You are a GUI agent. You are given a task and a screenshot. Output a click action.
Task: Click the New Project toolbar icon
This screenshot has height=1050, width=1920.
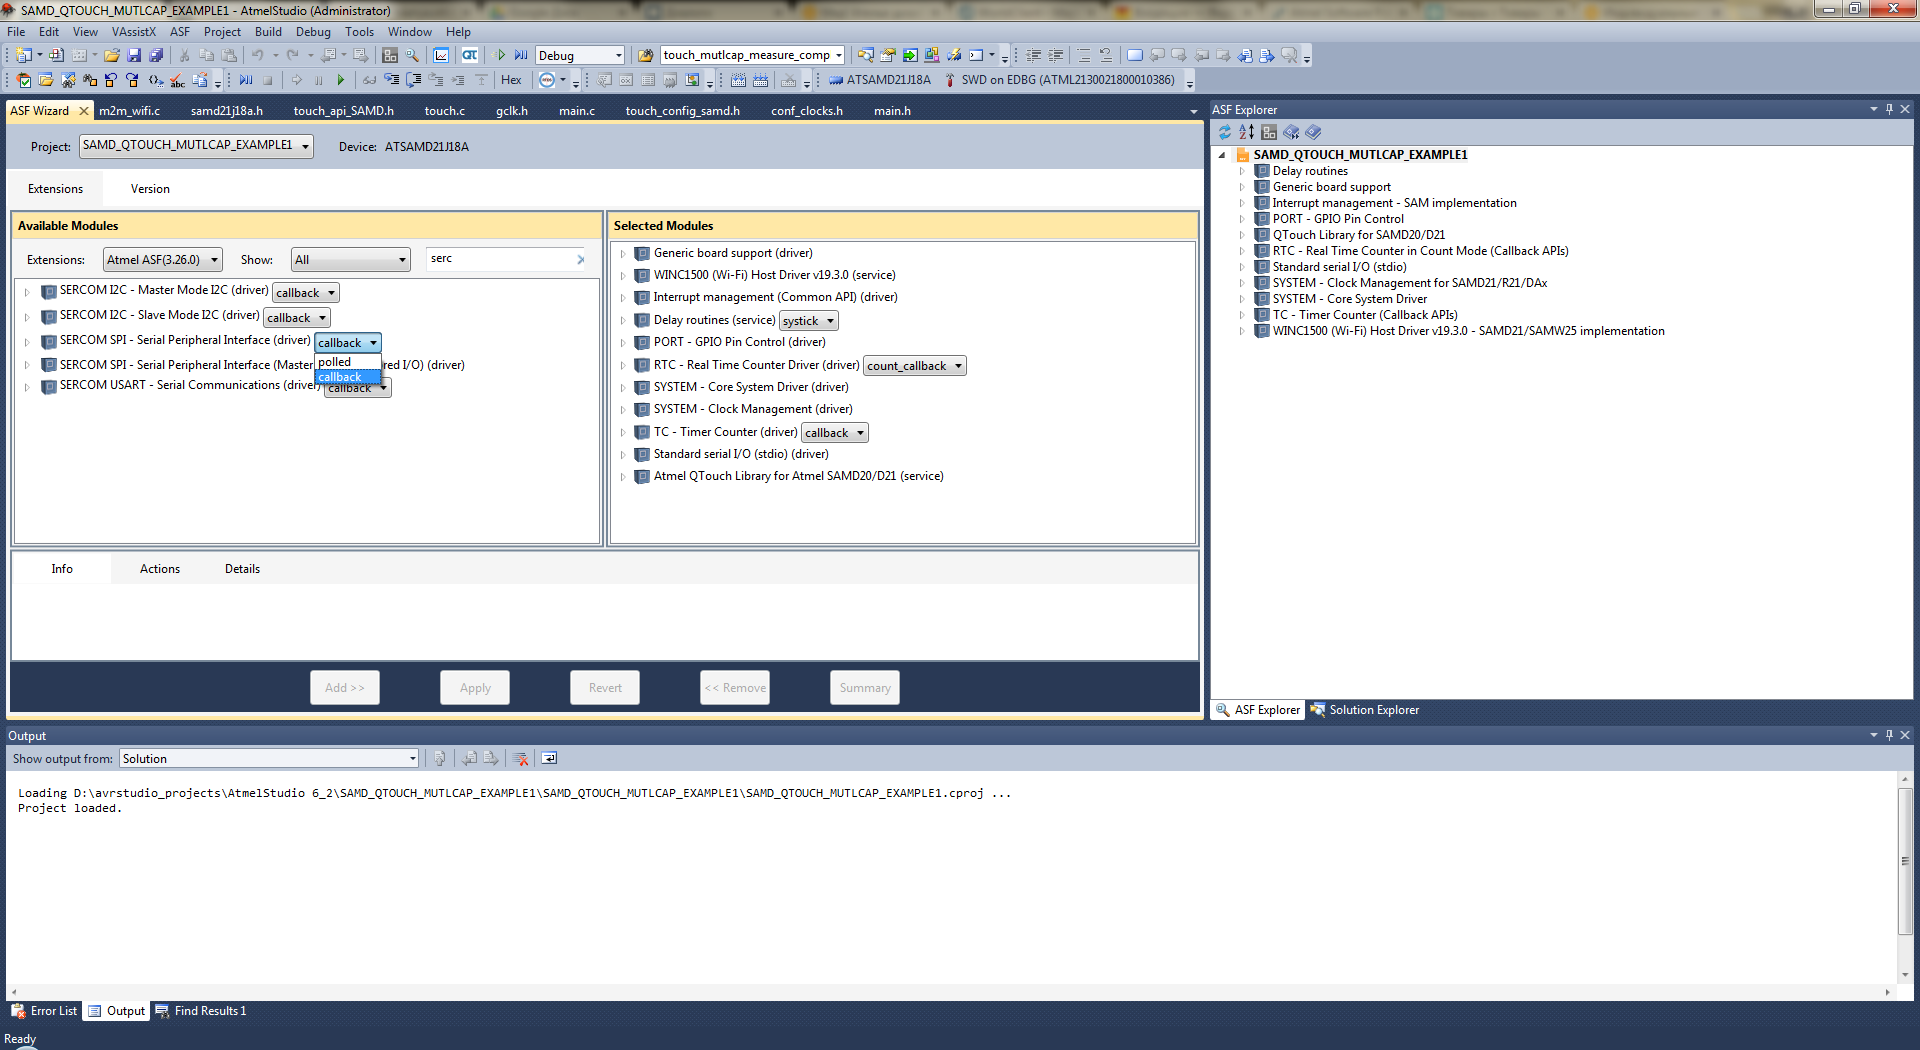(x=24, y=55)
